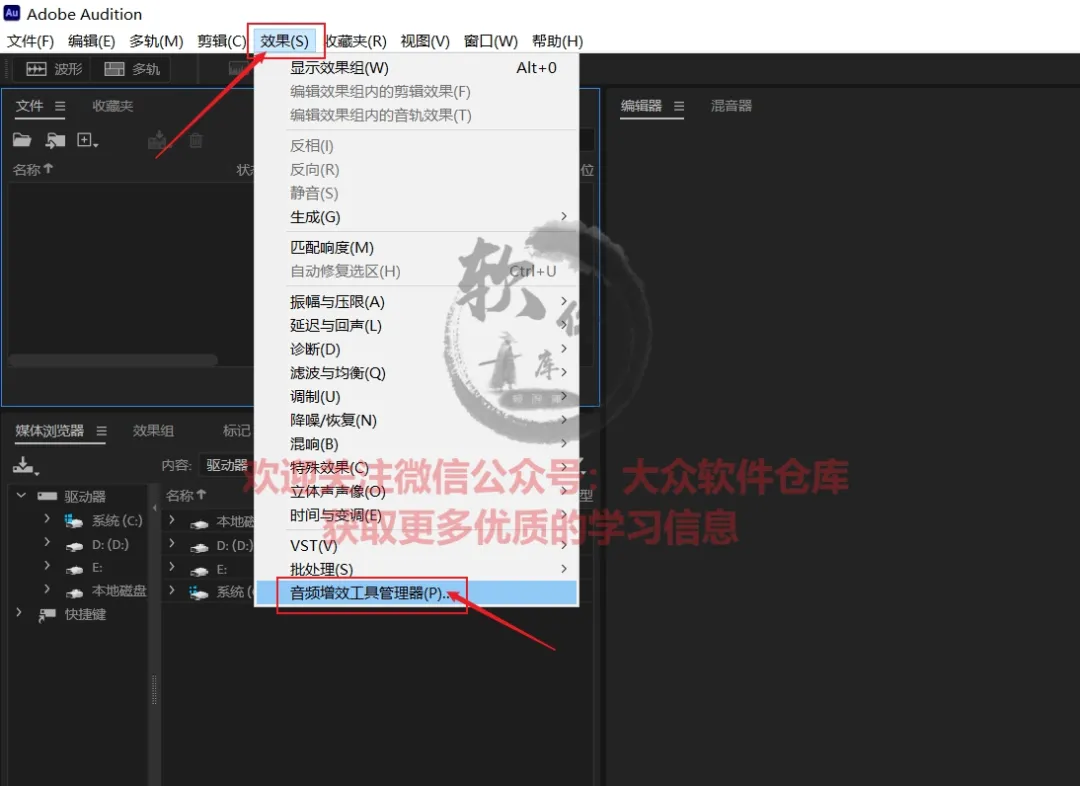Open the 降噪/恢复(N) submenu
Viewport: 1080px width, 786px height.
(x=417, y=420)
